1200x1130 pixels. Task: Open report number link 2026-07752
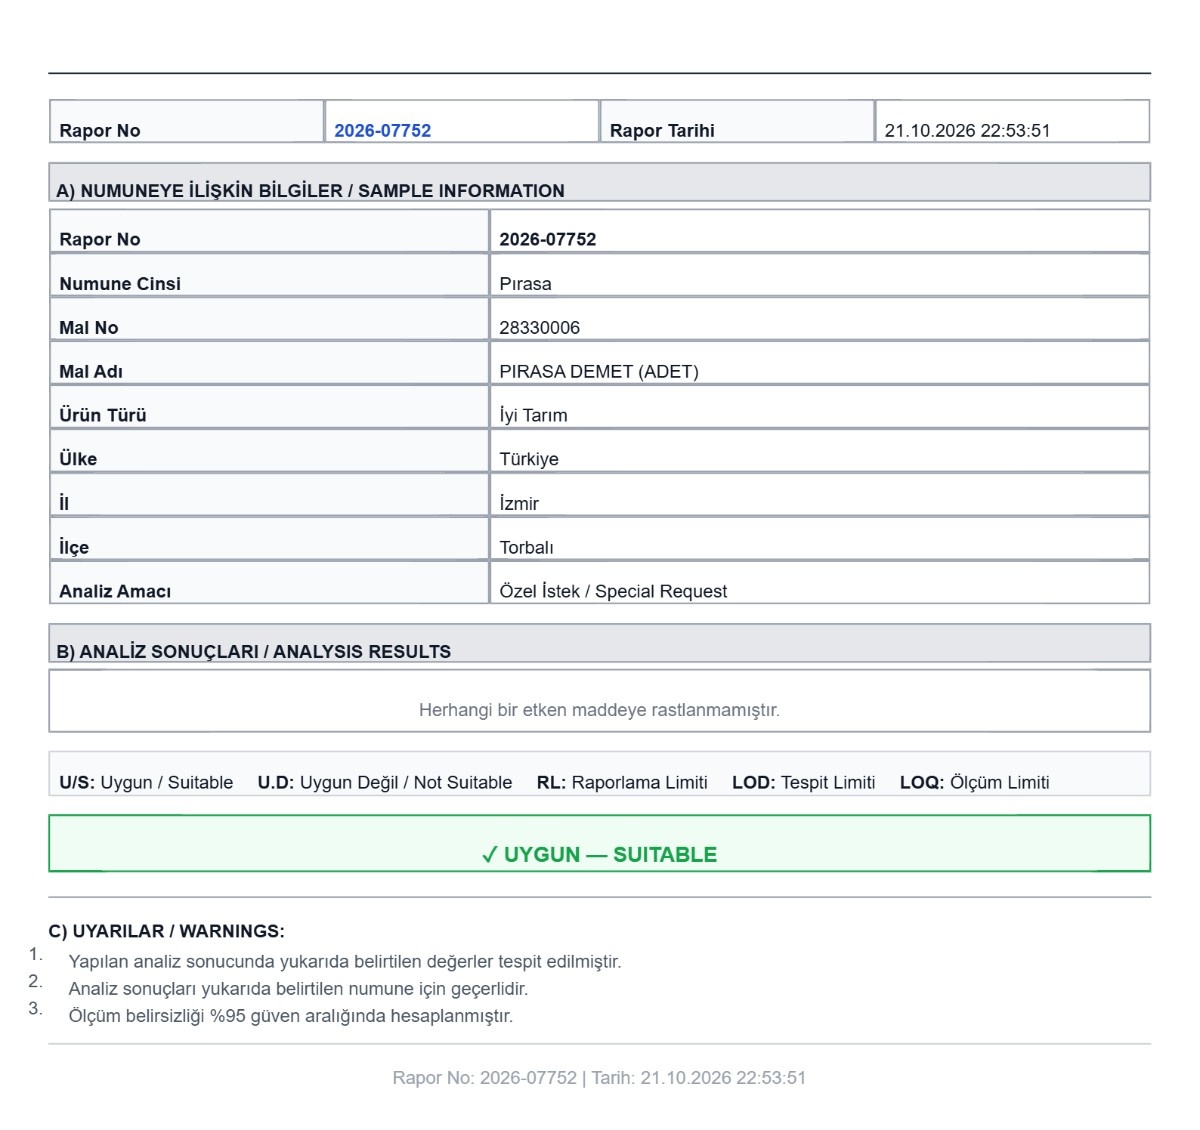[x=382, y=130]
